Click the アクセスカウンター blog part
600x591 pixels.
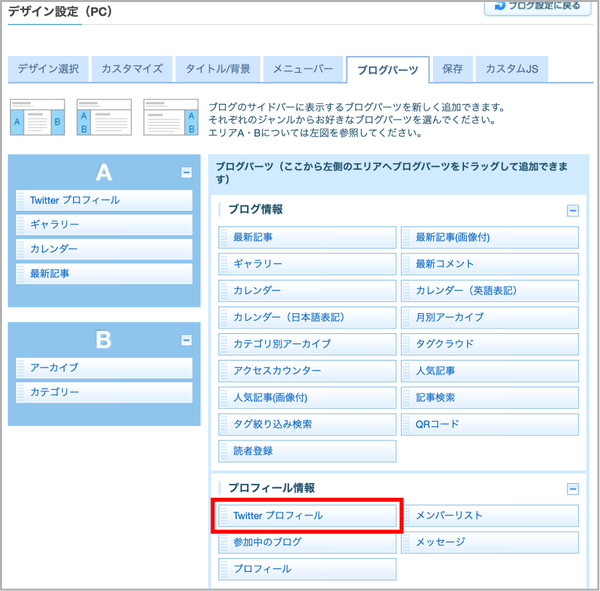(x=307, y=371)
